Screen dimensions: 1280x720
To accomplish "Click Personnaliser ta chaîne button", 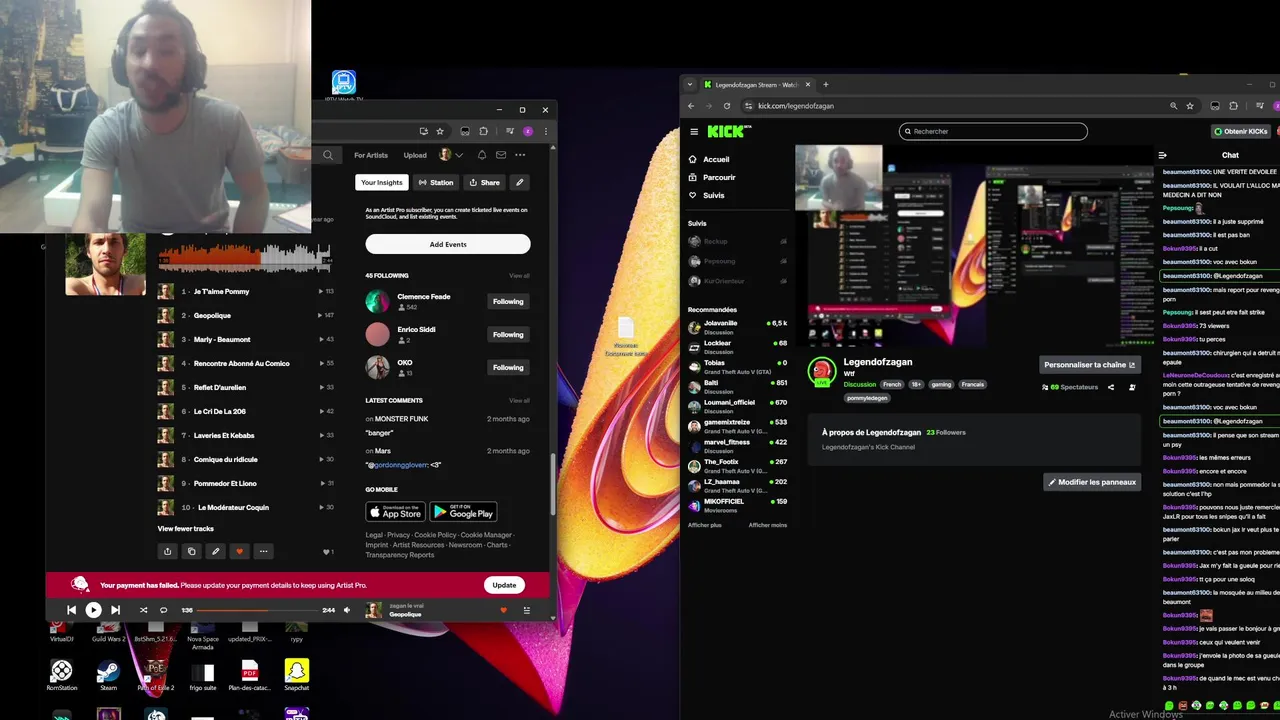I will (1089, 365).
